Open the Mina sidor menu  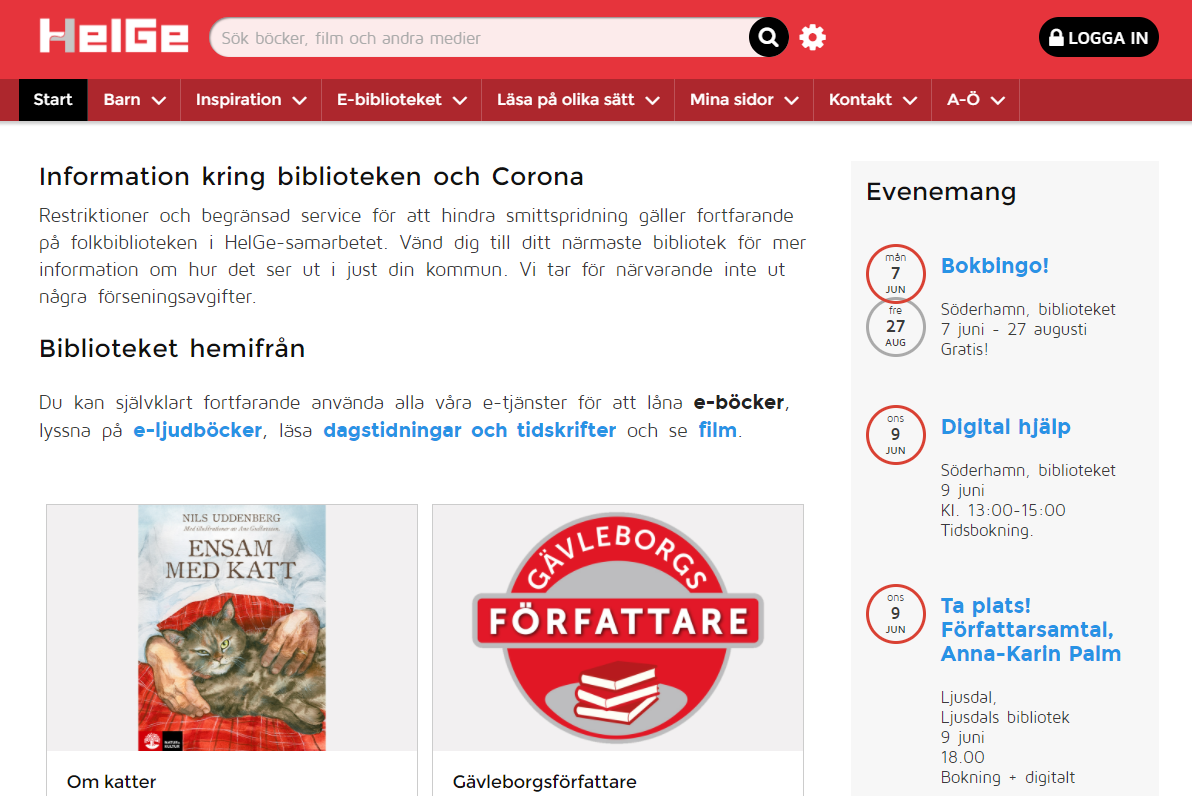click(743, 100)
